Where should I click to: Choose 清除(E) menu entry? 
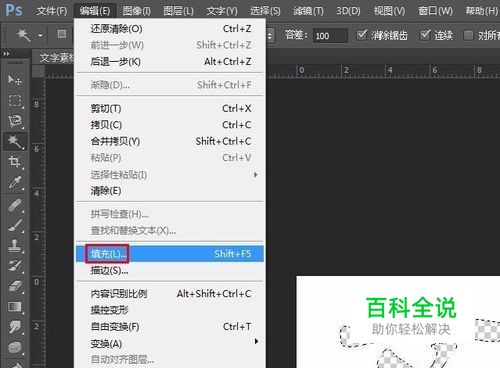tap(170, 191)
